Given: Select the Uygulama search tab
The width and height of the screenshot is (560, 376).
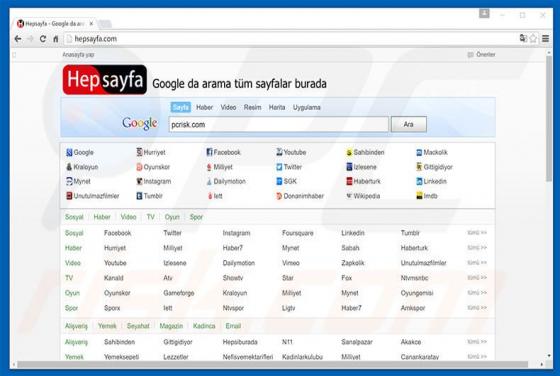Looking at the screenshot, I should (x=306, y=107).
